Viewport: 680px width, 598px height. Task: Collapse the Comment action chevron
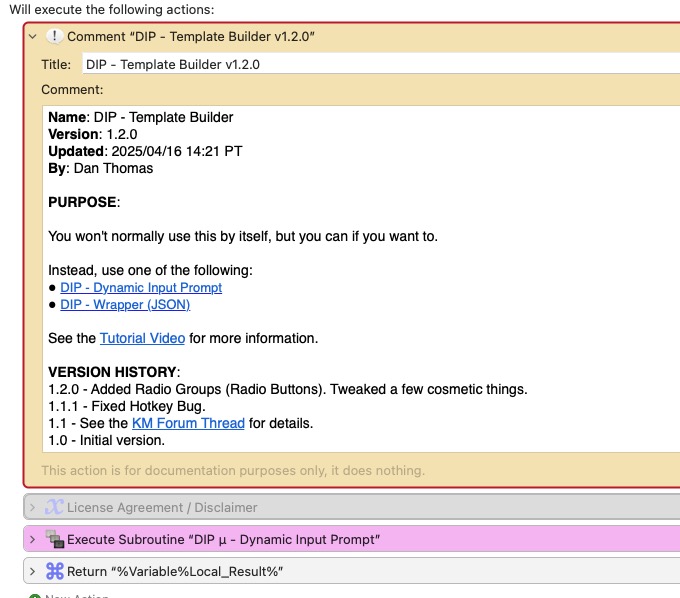(33, 37)
